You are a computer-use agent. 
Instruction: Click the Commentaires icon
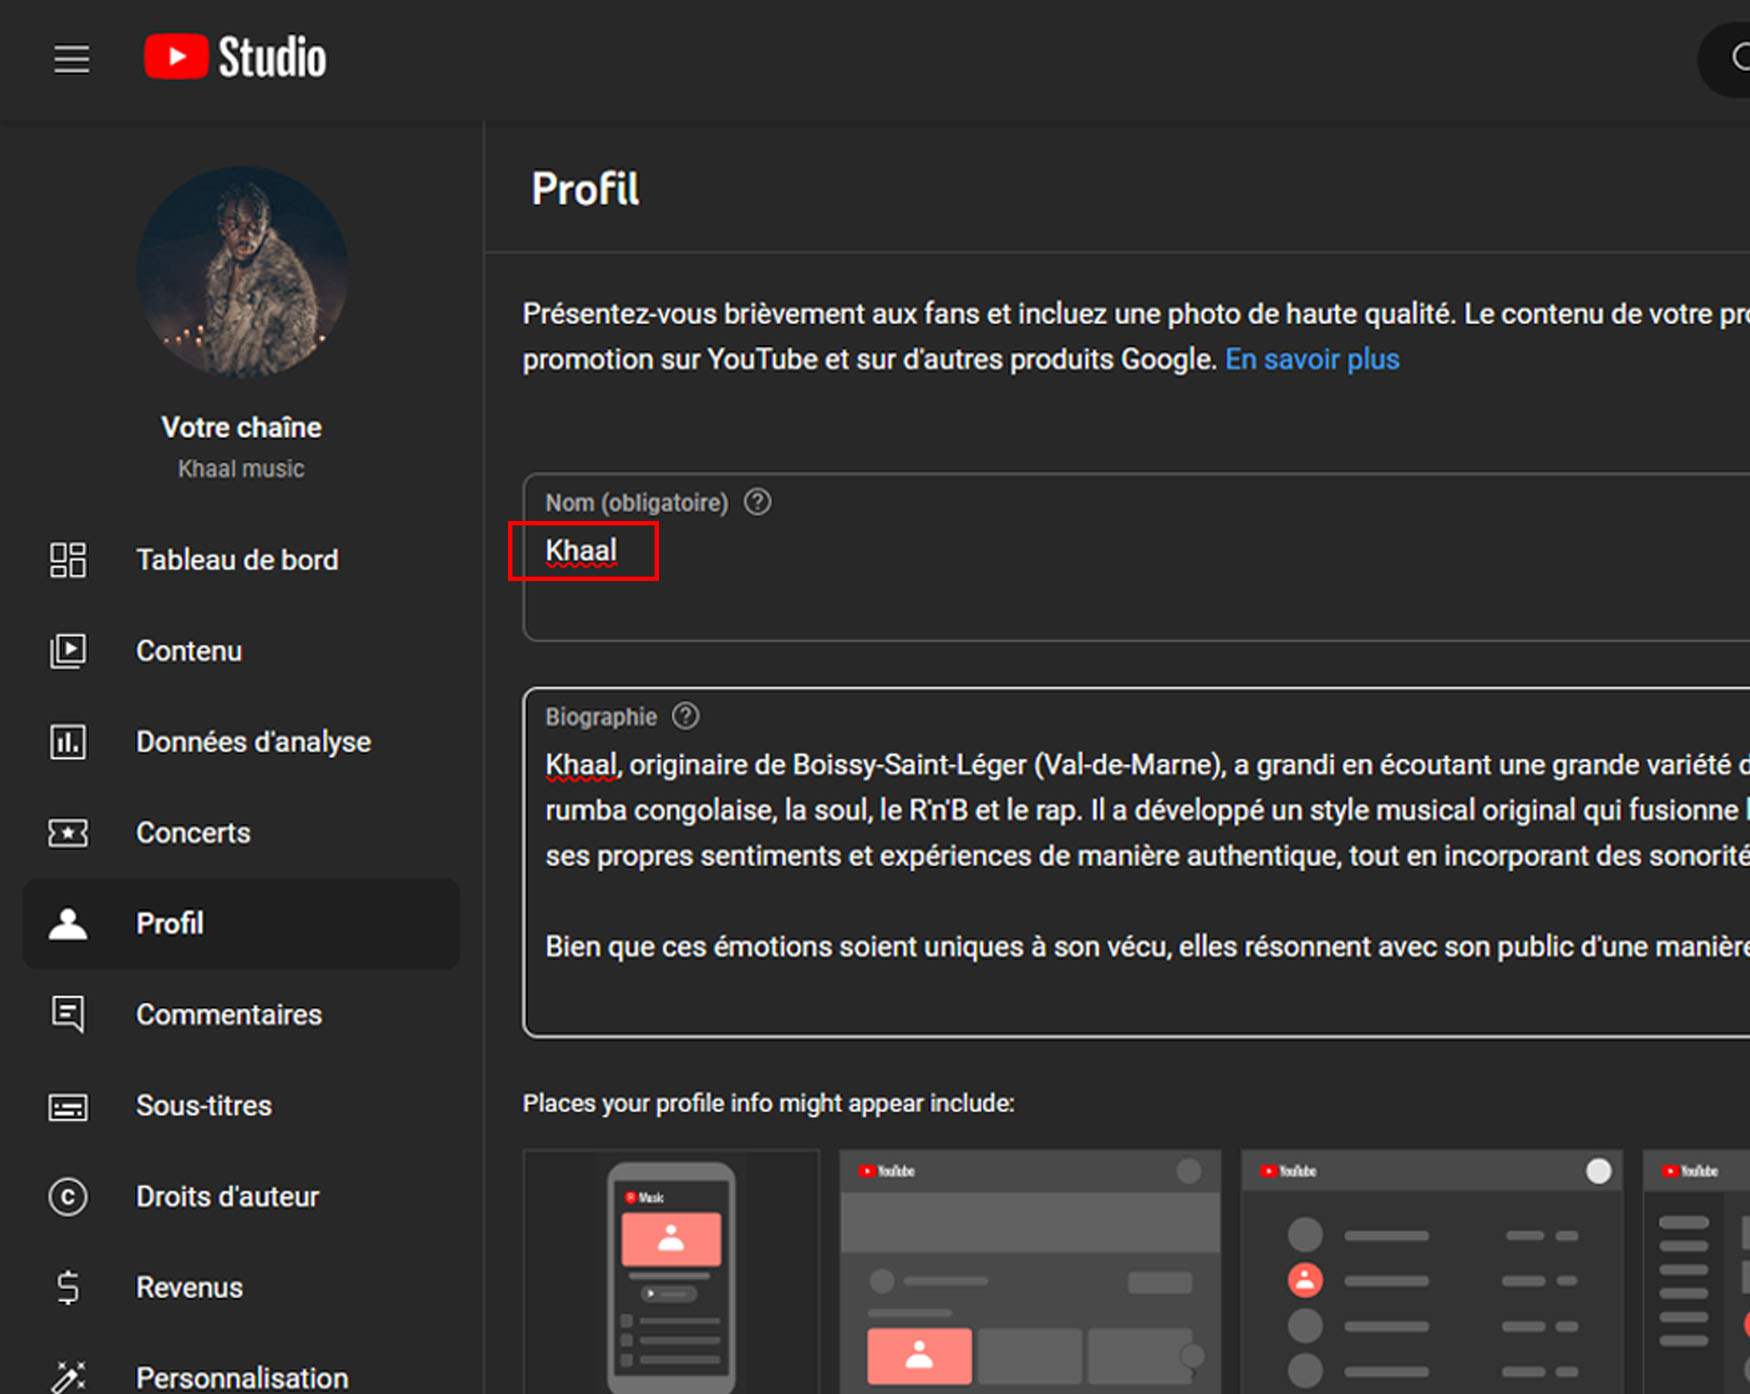pos(68,1015)
